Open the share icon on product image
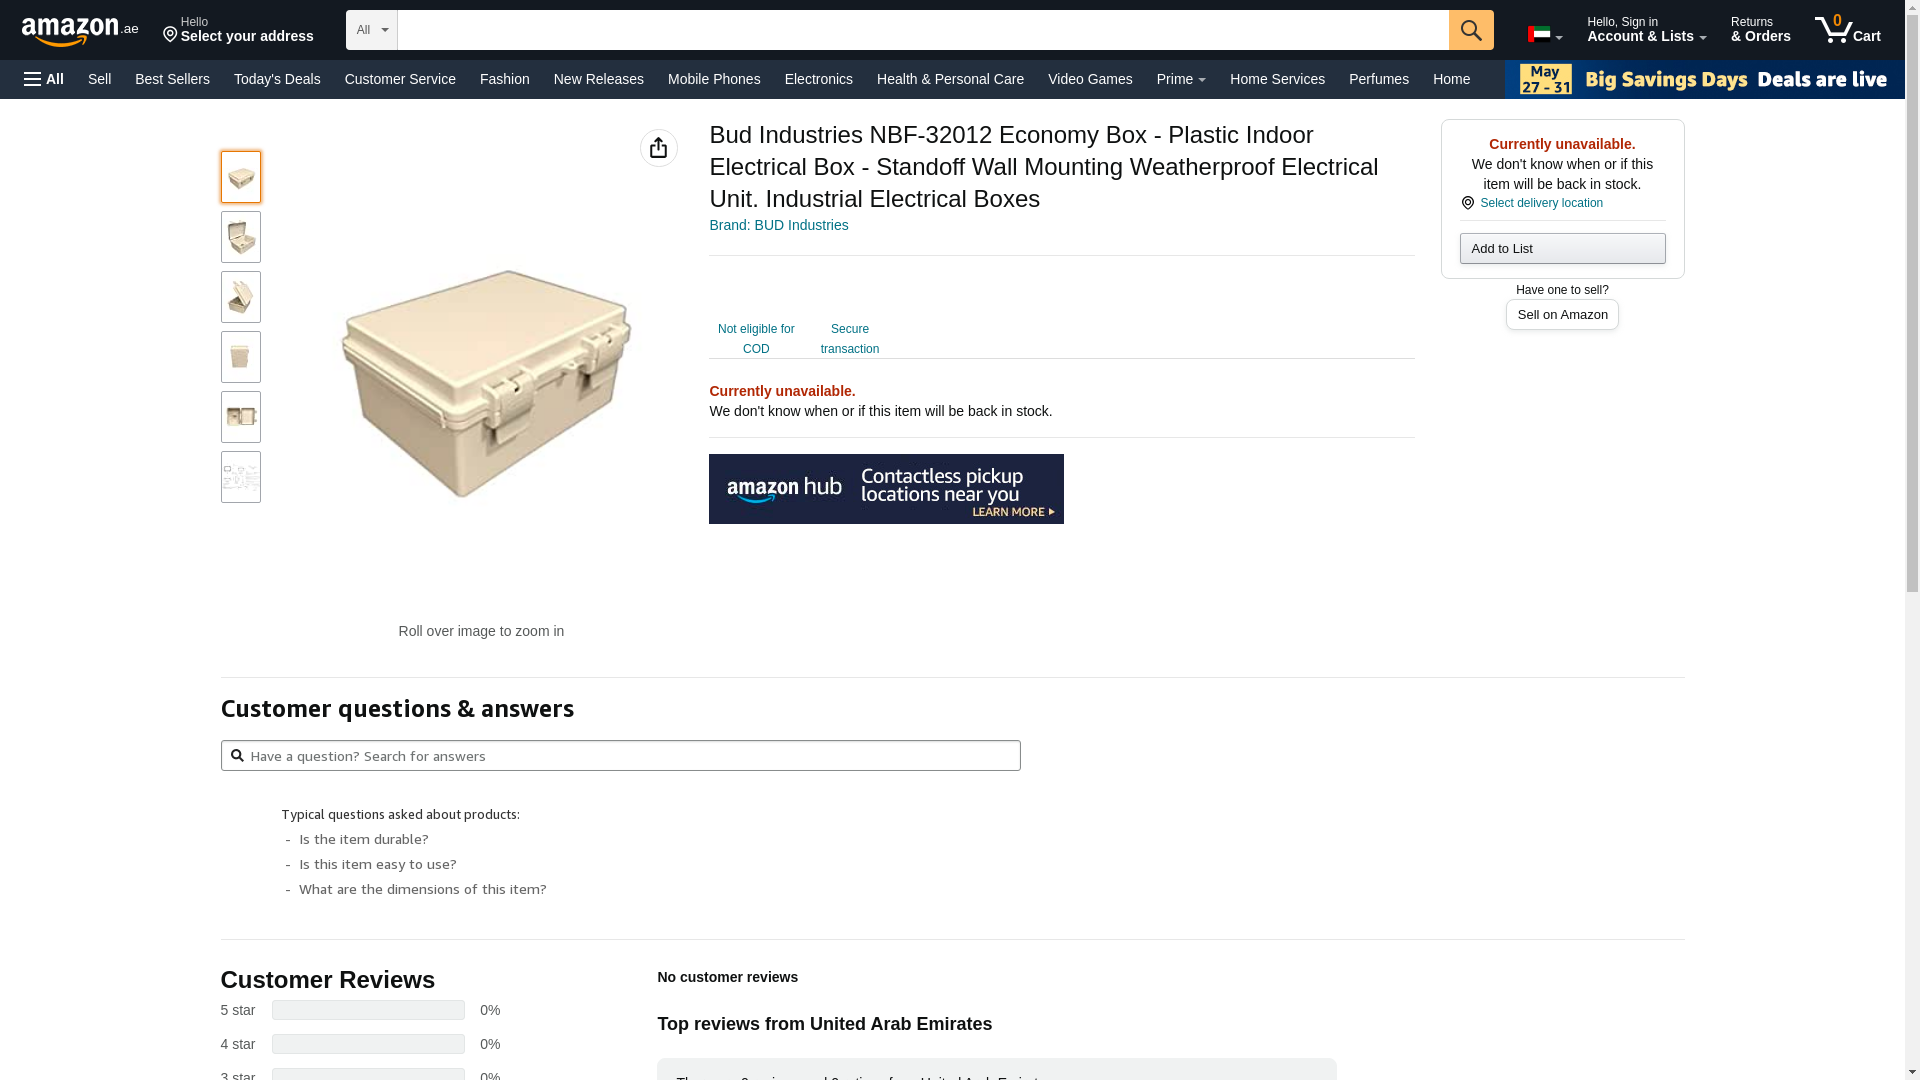 click(x=658, y=148)
